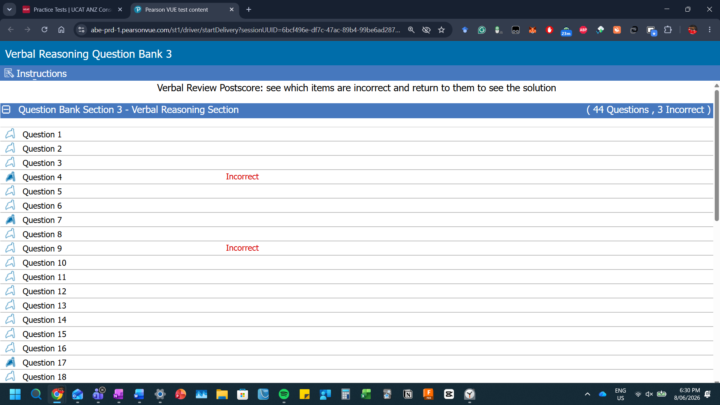The width and height of the screenshot is (720, 405).
Task: Bookmark this page with the star icon
Action: [441, 30]
